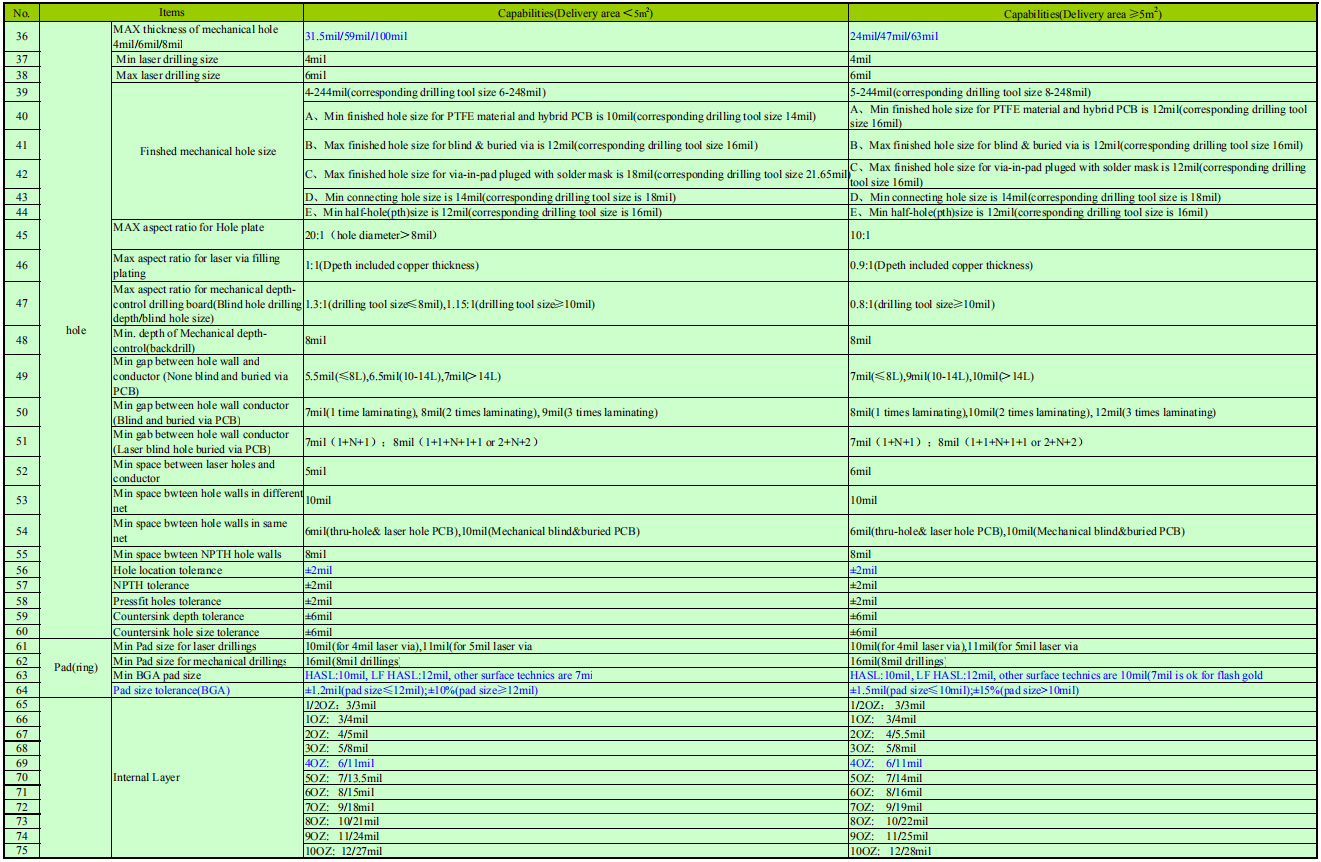Click the "6OZ: 8/16mil" cell
The height and width of the screenshot is (862, 1321).
click(x=1082, y=793)
